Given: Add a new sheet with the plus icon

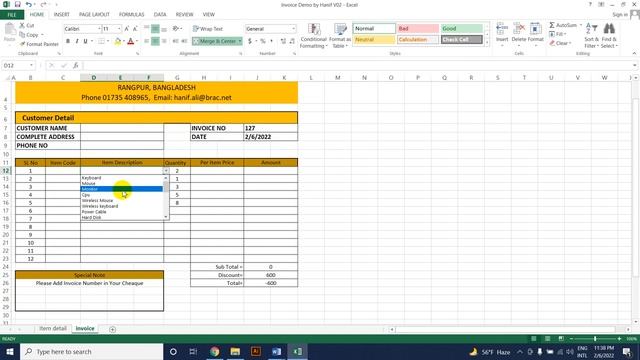Looking at the screenshot, I should 113,329.
